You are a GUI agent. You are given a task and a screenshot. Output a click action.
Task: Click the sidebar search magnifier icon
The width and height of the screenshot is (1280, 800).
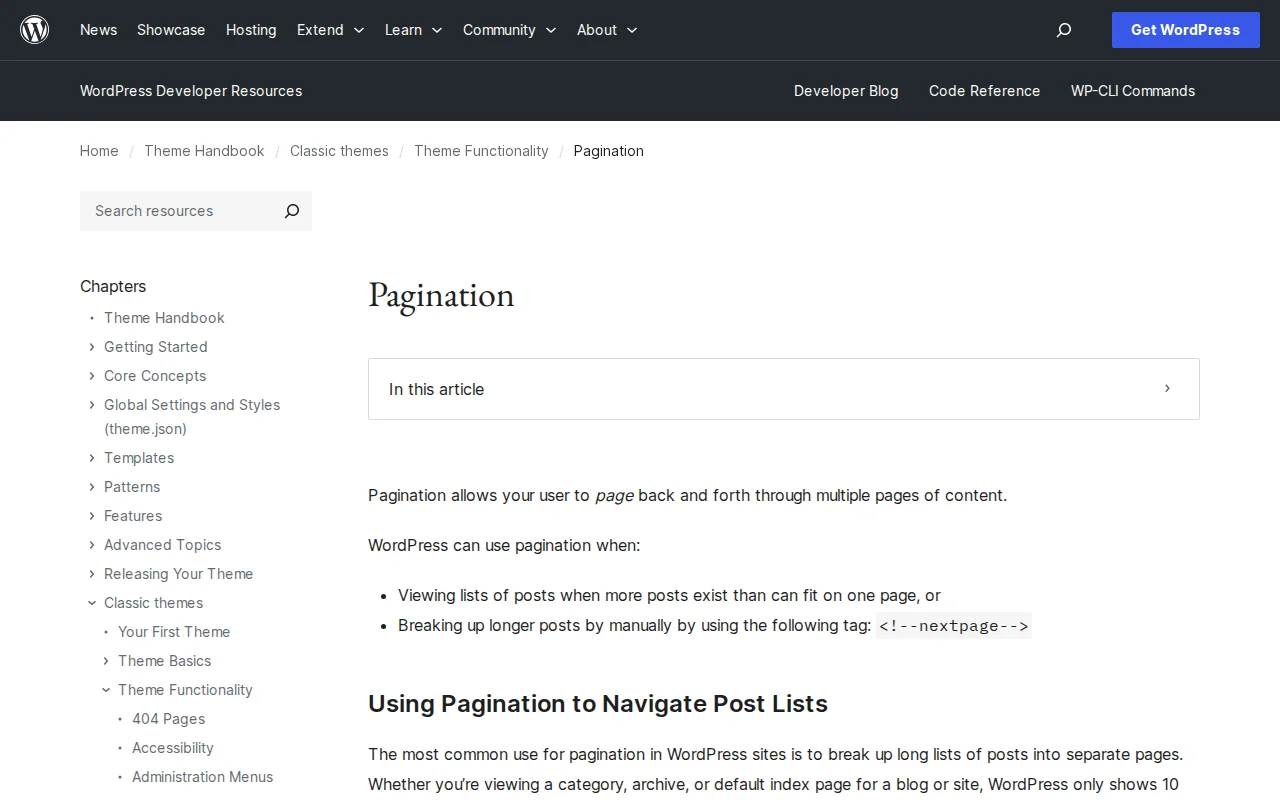click(291, 211)
